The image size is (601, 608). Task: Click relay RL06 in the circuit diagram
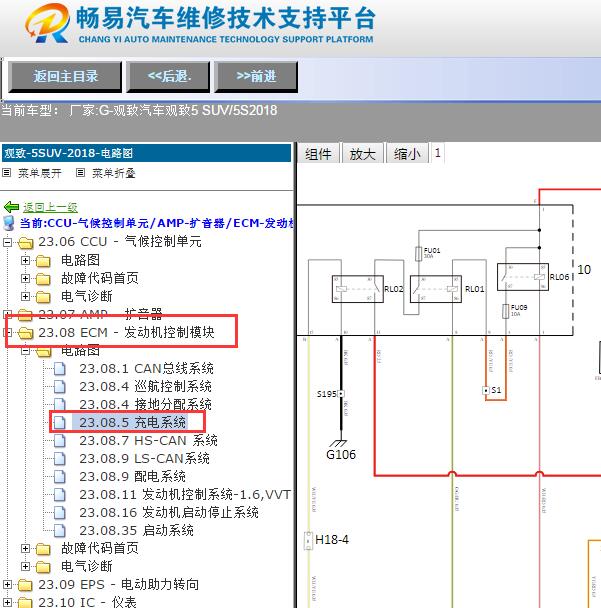point(523,277)
